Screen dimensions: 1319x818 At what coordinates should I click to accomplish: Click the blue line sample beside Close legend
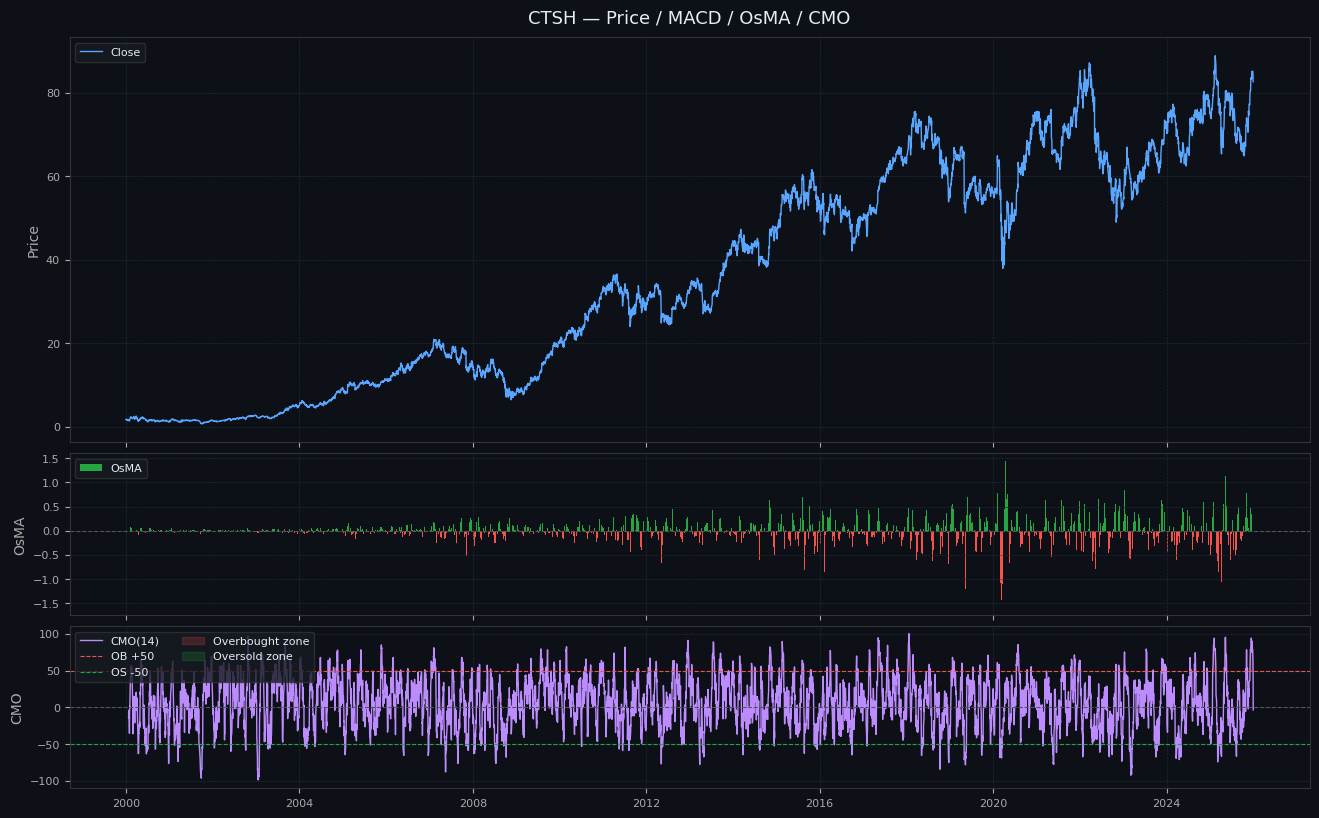point(91,53)
